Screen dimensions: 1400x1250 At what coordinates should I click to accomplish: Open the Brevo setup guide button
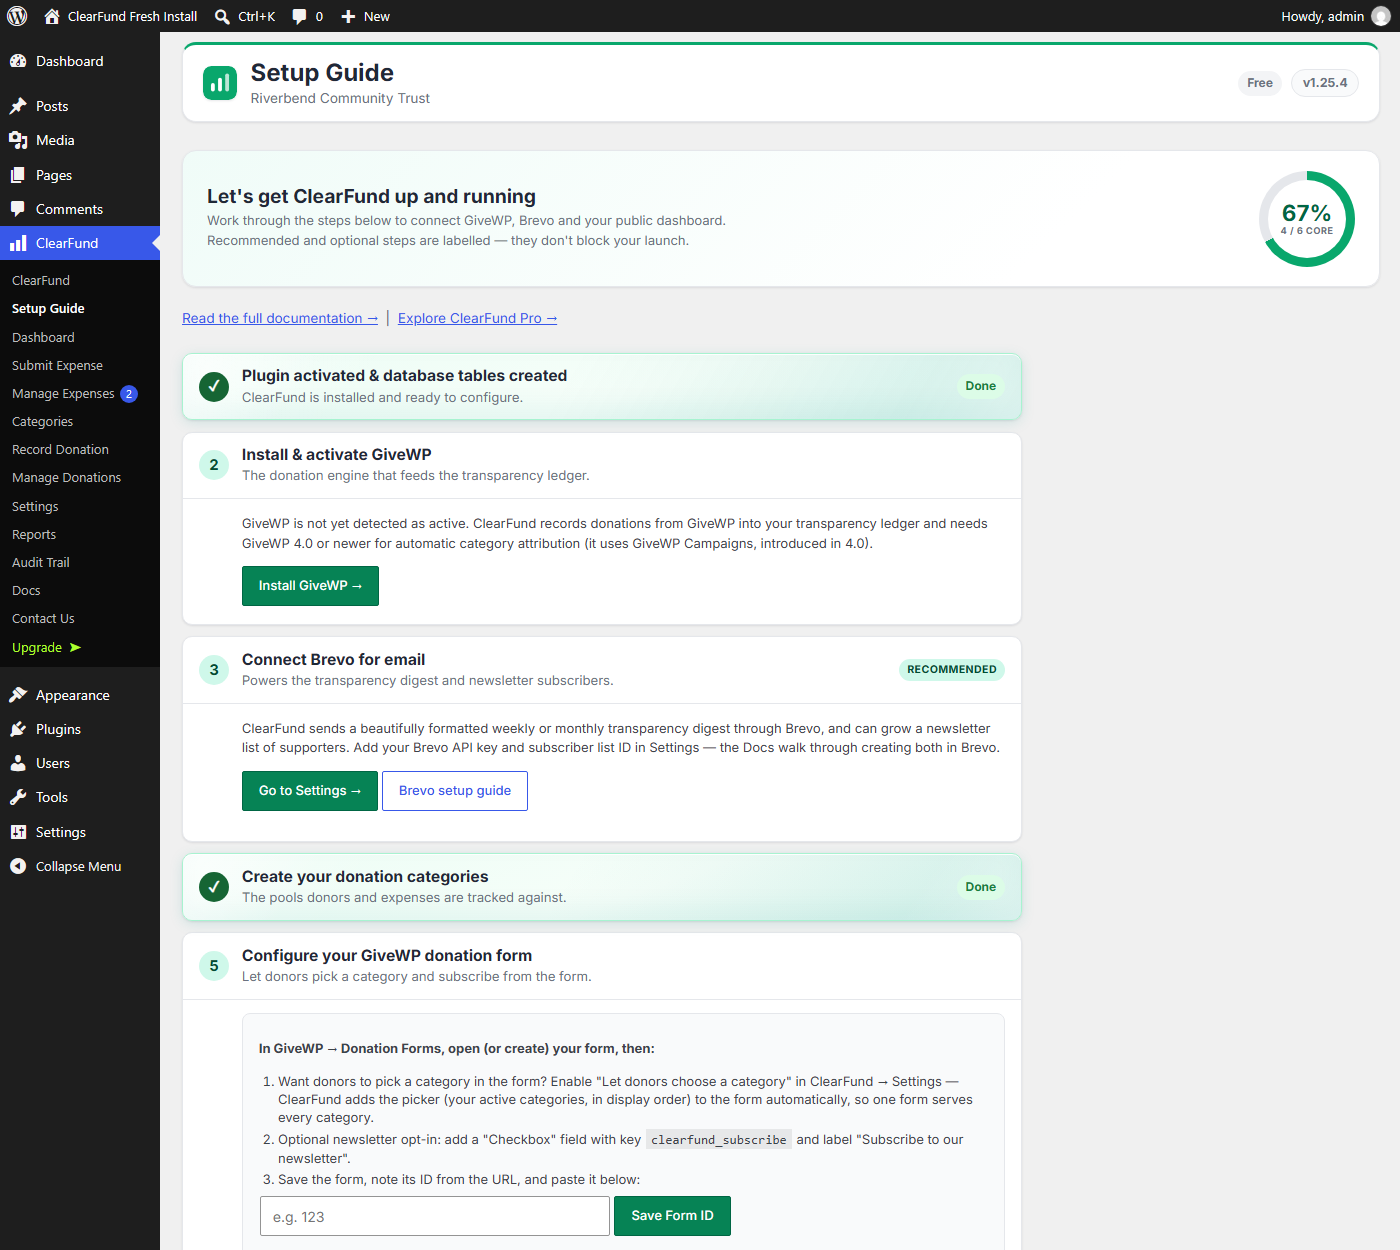(x=455, y=791)
